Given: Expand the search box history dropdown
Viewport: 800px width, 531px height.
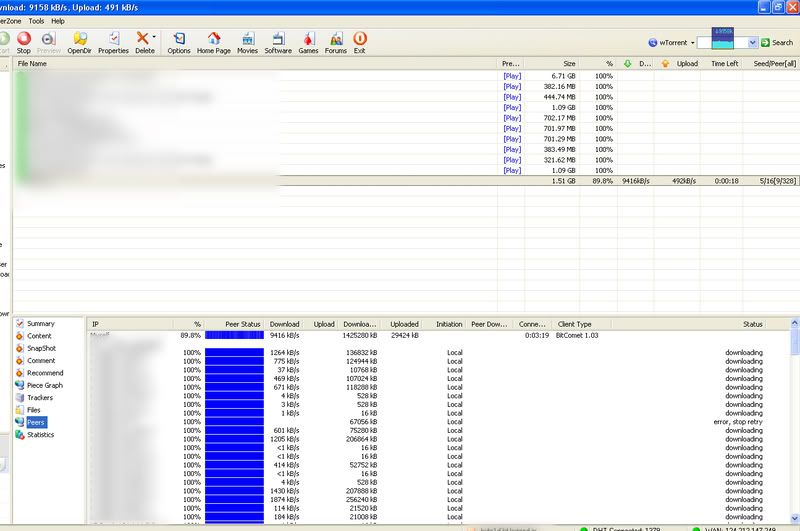Looking at the screenshot, I should pyautogui.click(x=753, y=43).
